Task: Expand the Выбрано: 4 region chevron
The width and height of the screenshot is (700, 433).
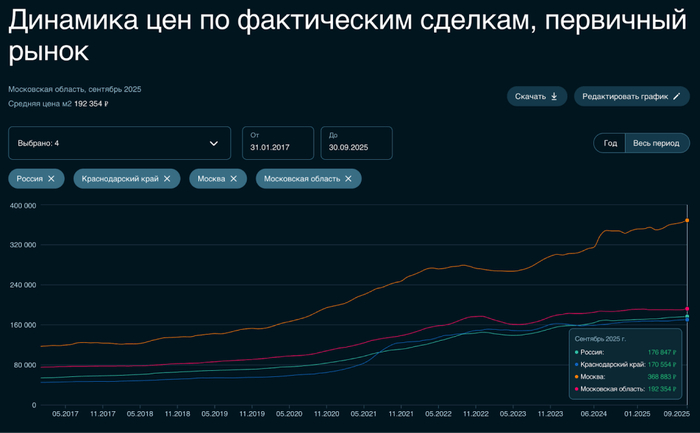Action: pyautogui.click(x=213, y=143)
